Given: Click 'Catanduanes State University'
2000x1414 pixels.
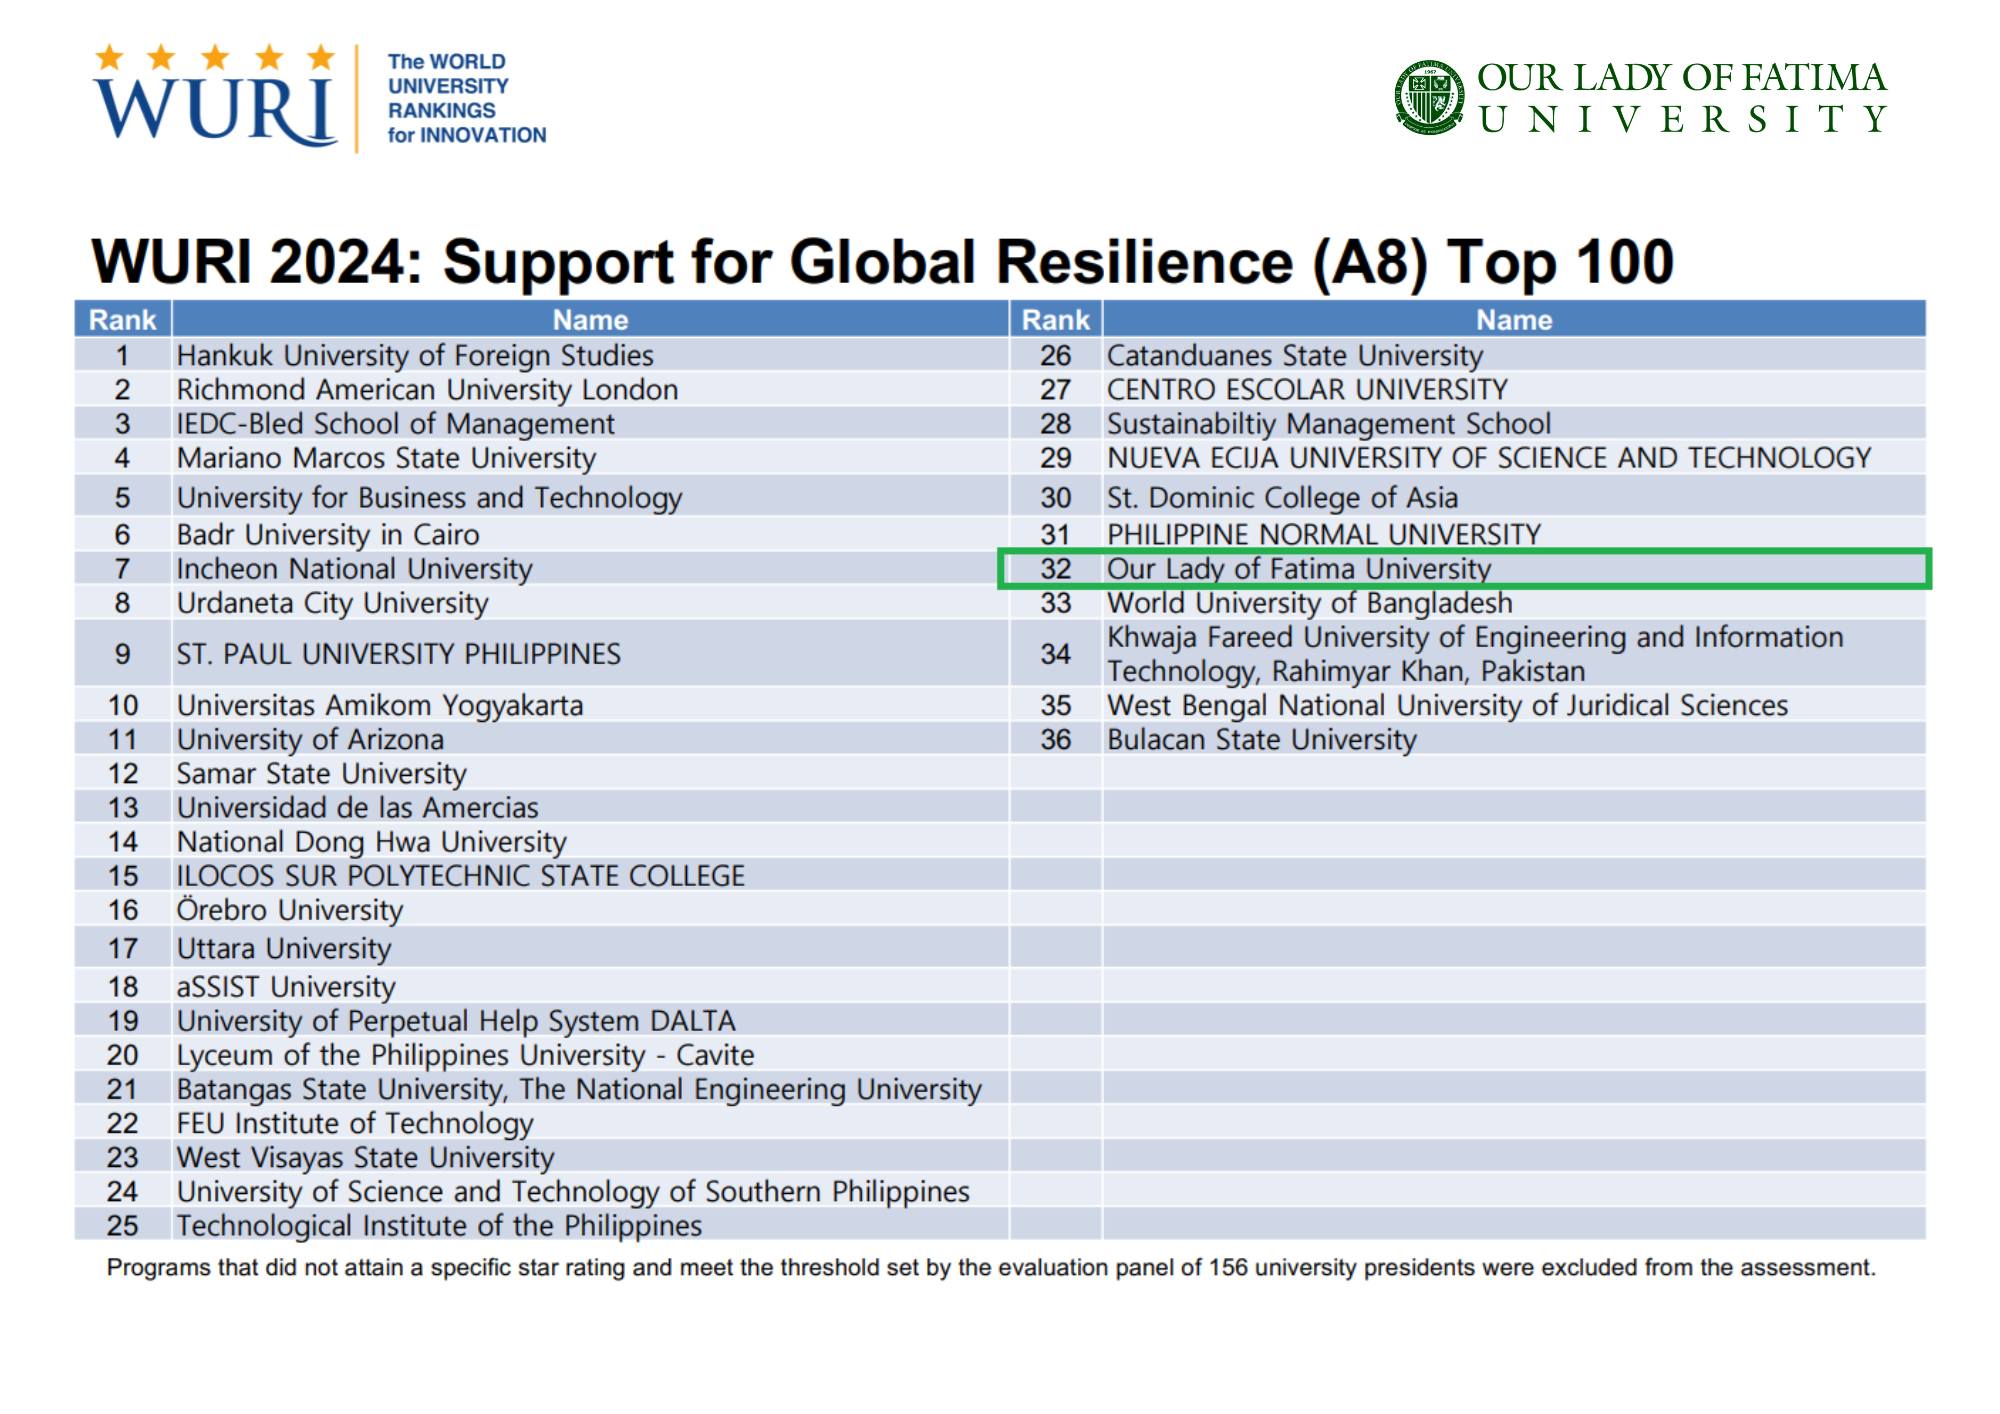Looking at the screenshot, I should [x=1294, y=355].
